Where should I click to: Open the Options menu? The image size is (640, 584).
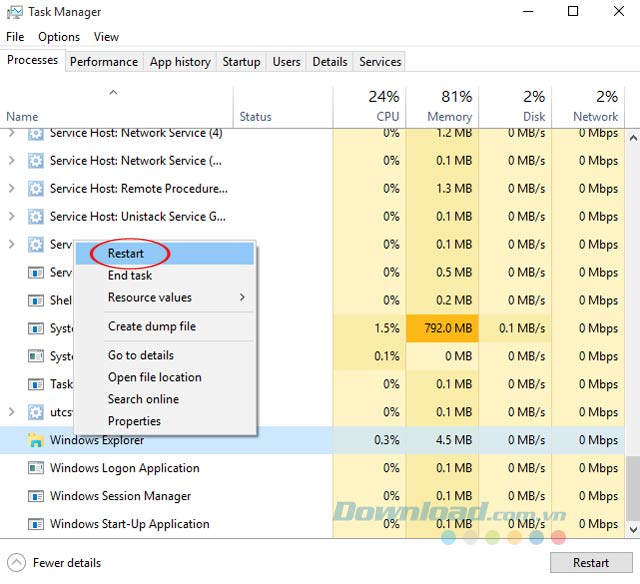pos(59,37)
